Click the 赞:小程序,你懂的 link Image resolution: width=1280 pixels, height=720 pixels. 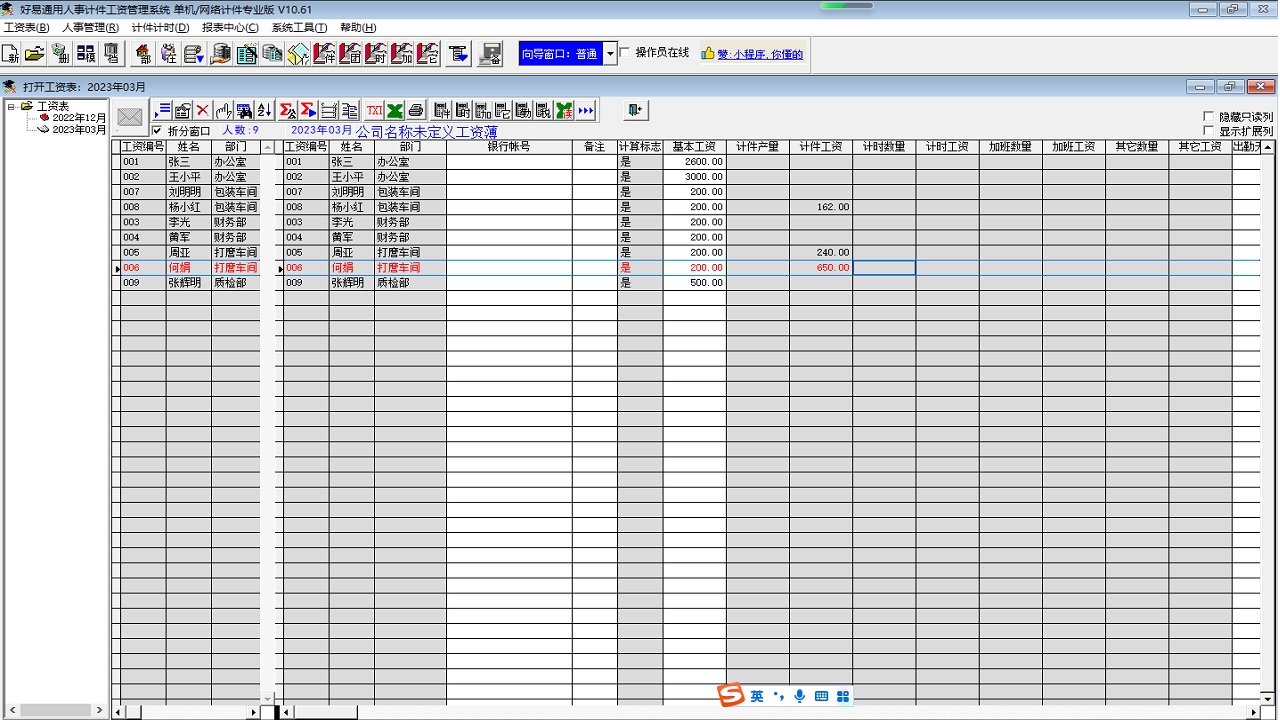(x=759, y=54)
